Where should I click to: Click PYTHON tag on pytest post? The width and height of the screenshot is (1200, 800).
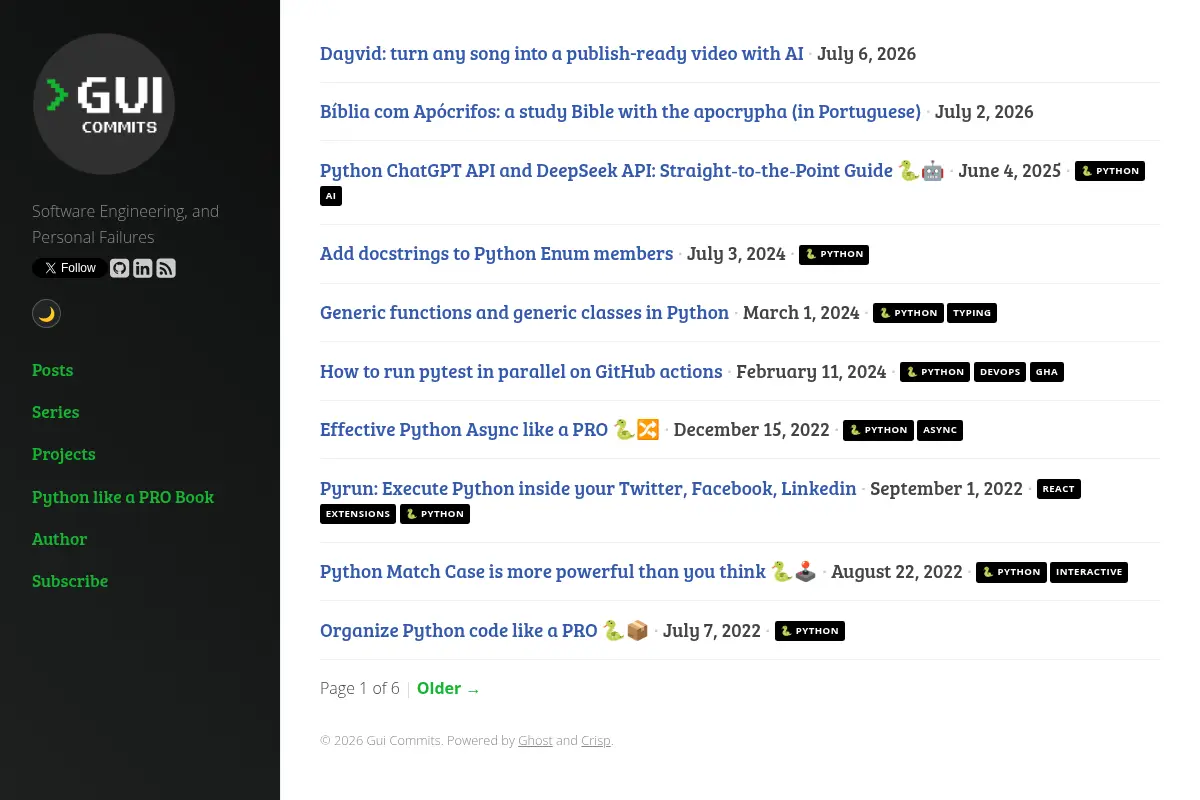tap(935, 372)
